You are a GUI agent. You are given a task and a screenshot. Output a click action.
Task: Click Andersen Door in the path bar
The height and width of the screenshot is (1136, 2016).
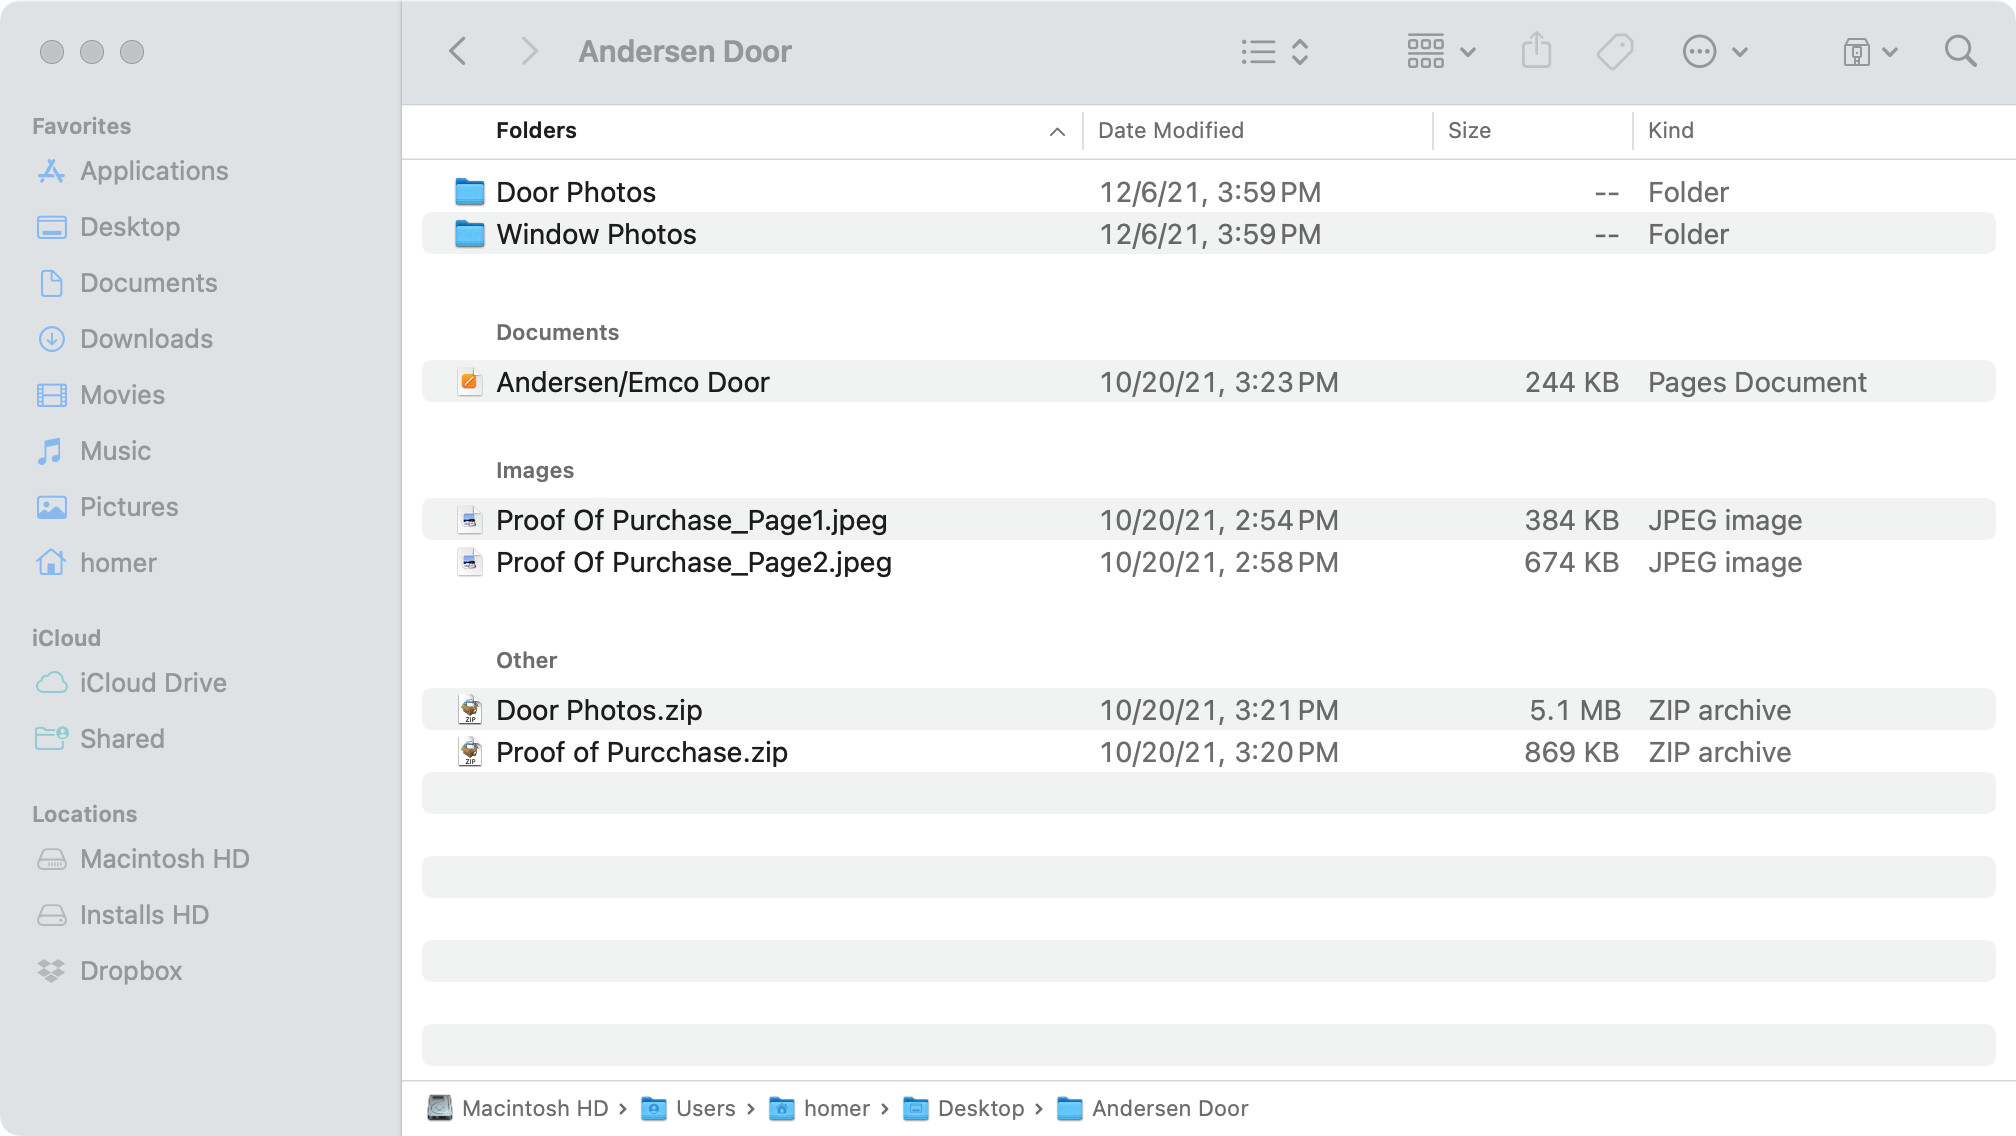click(x=1152, y=1108)
